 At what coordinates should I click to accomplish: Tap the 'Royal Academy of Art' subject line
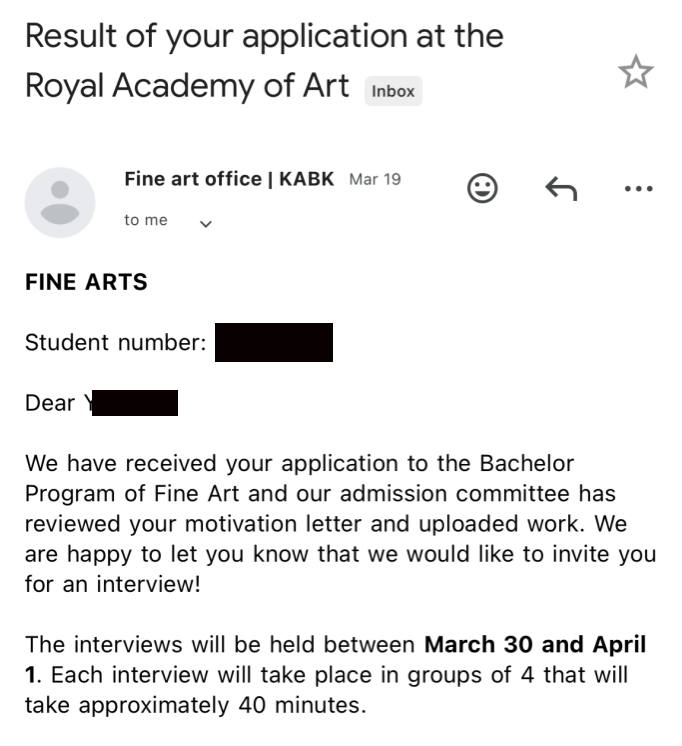point(187,86)
